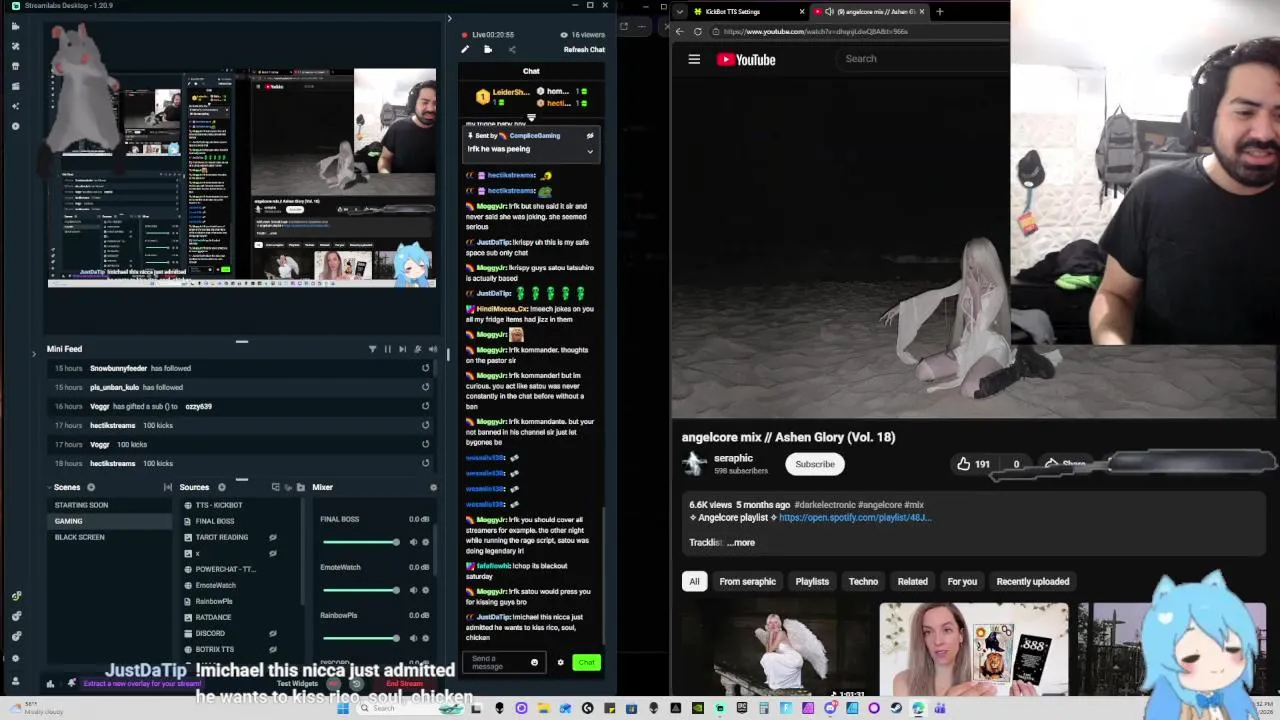Screen dimensions: 1280x720
Task: Mute the Mini Feed alert sound
Action: pyautogui.click(x=433, y=349)
